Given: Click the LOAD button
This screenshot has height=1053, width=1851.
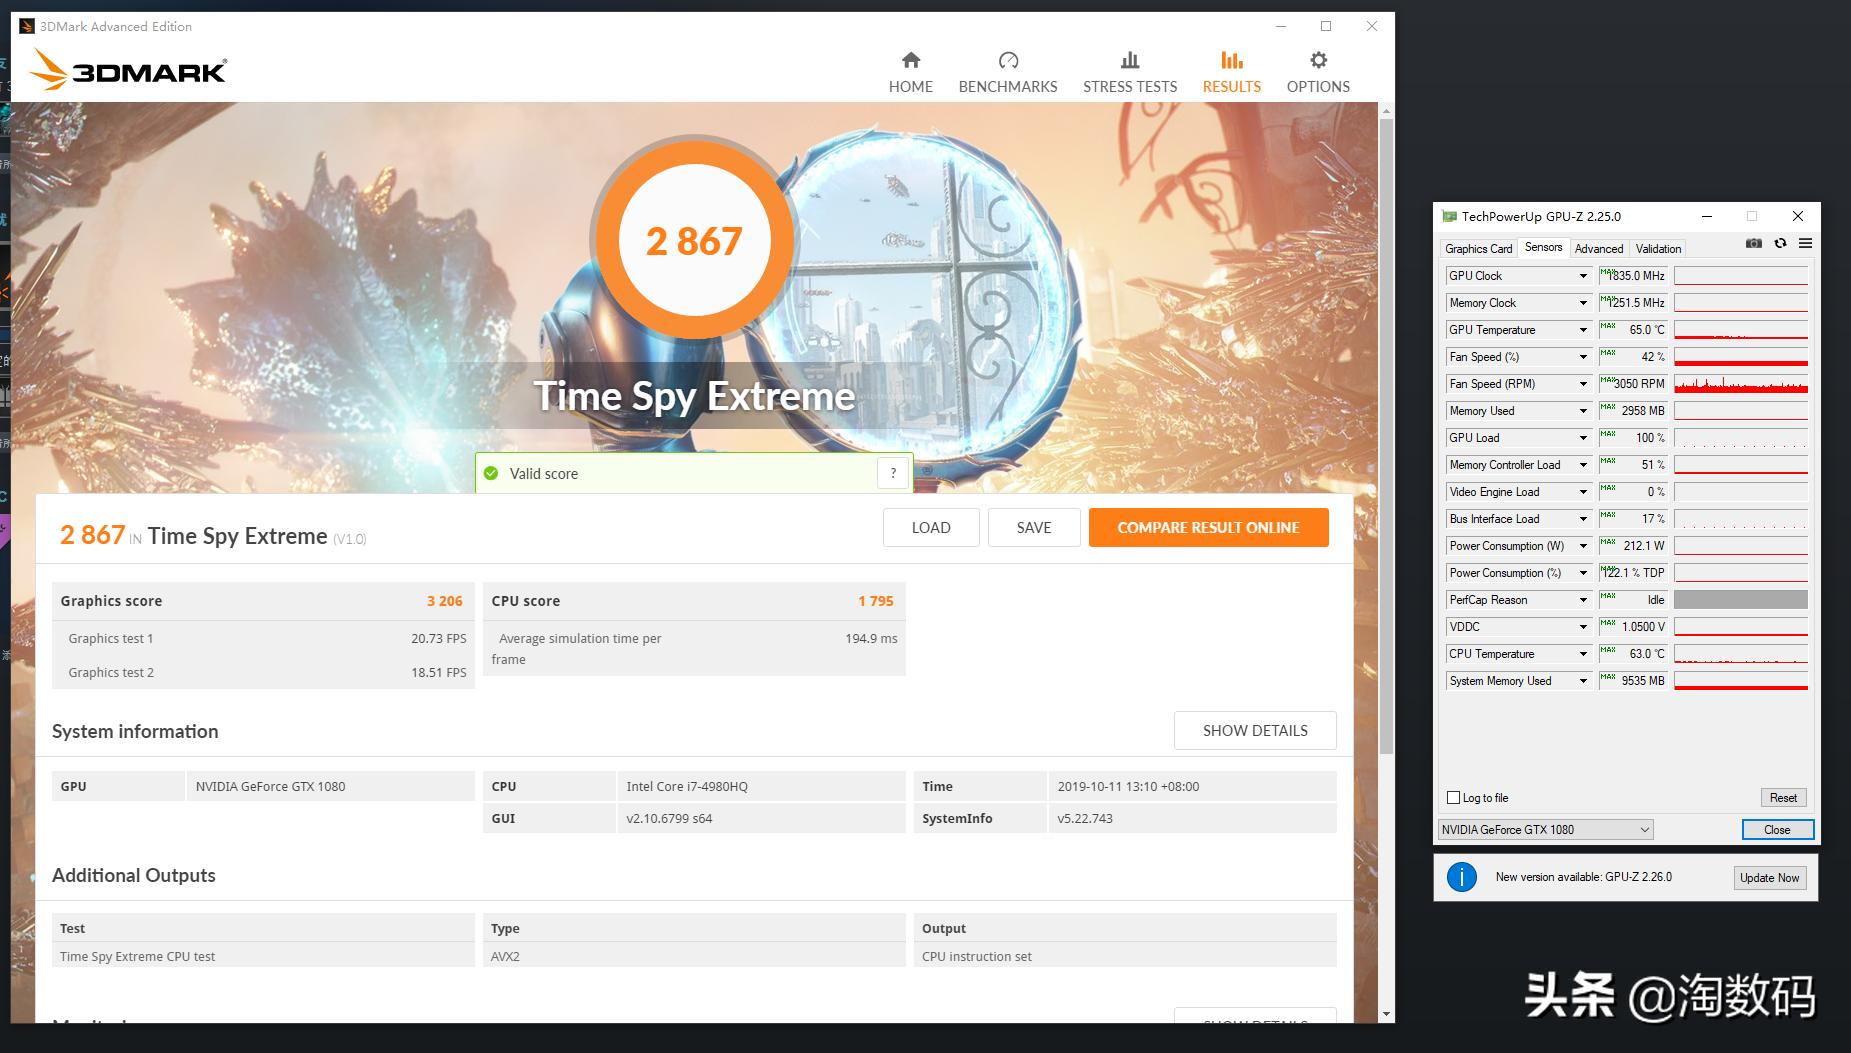Looking at the screenshot, I should [x=931, y=527].
